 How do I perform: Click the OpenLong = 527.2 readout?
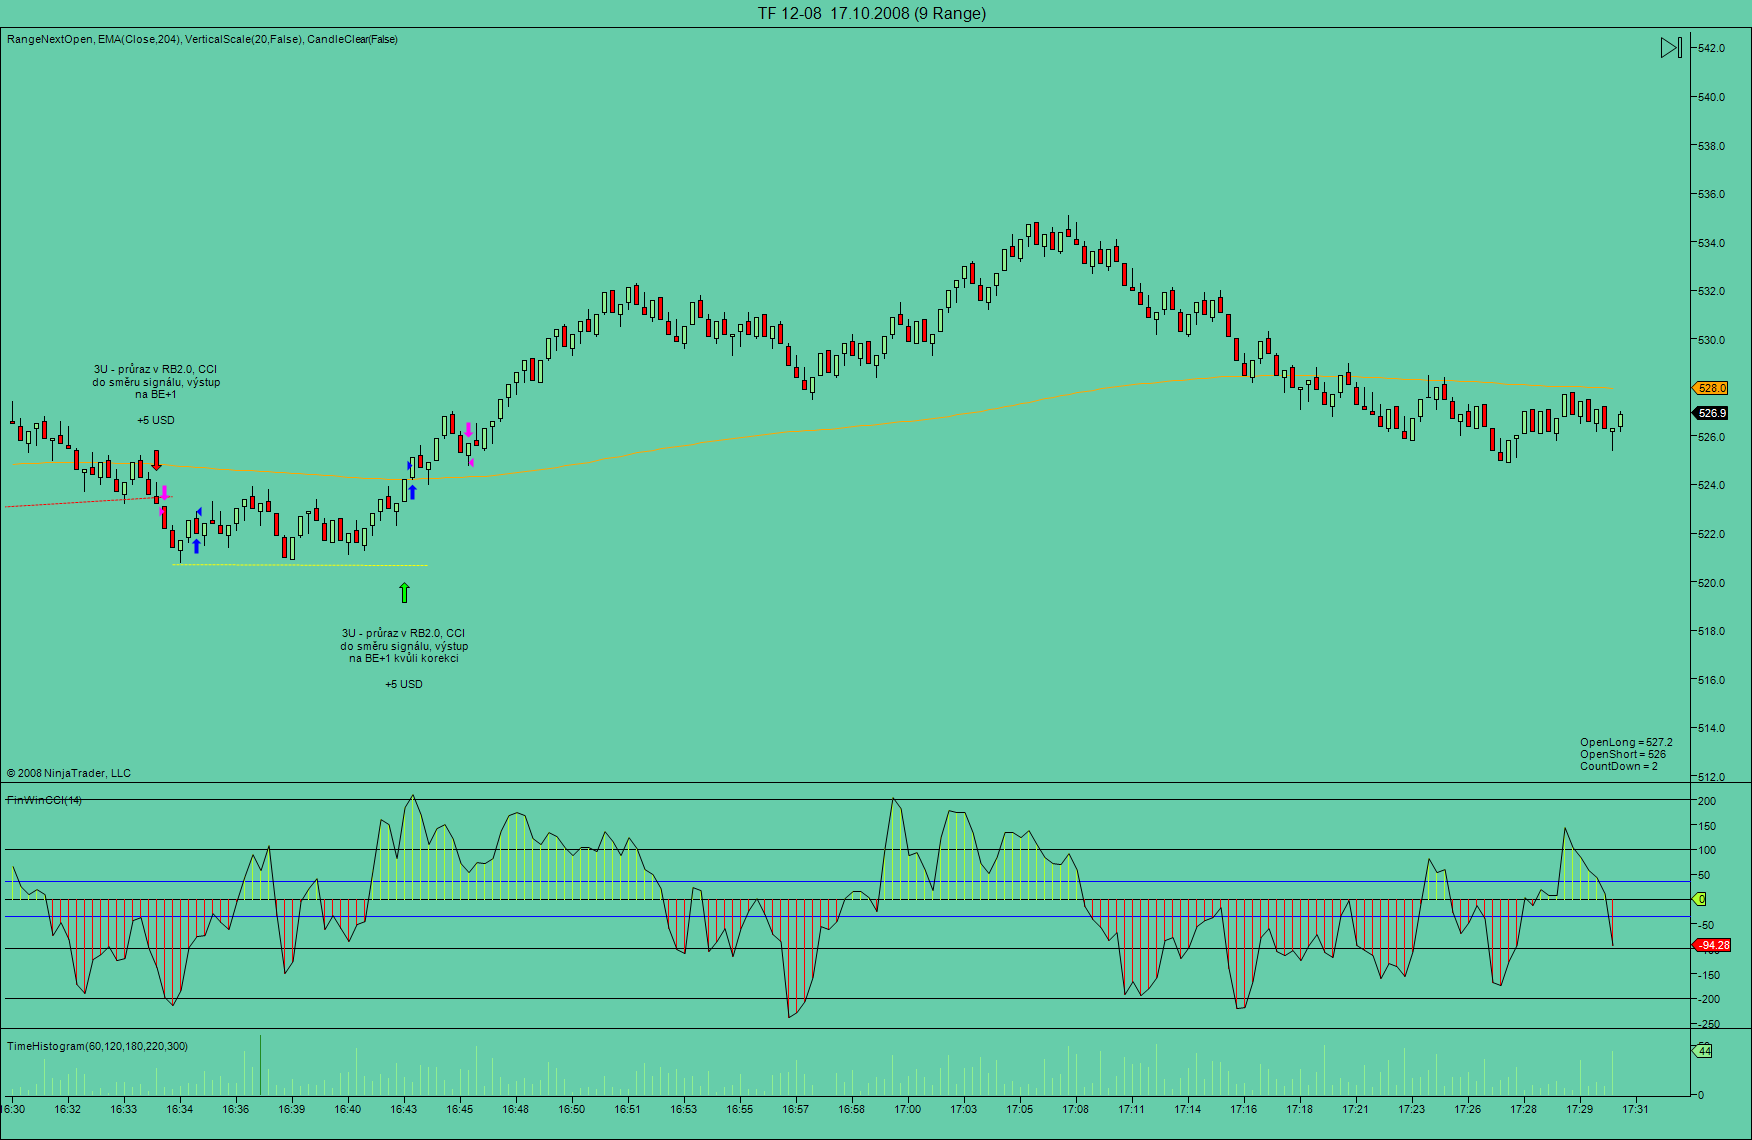pos(1626,742)
